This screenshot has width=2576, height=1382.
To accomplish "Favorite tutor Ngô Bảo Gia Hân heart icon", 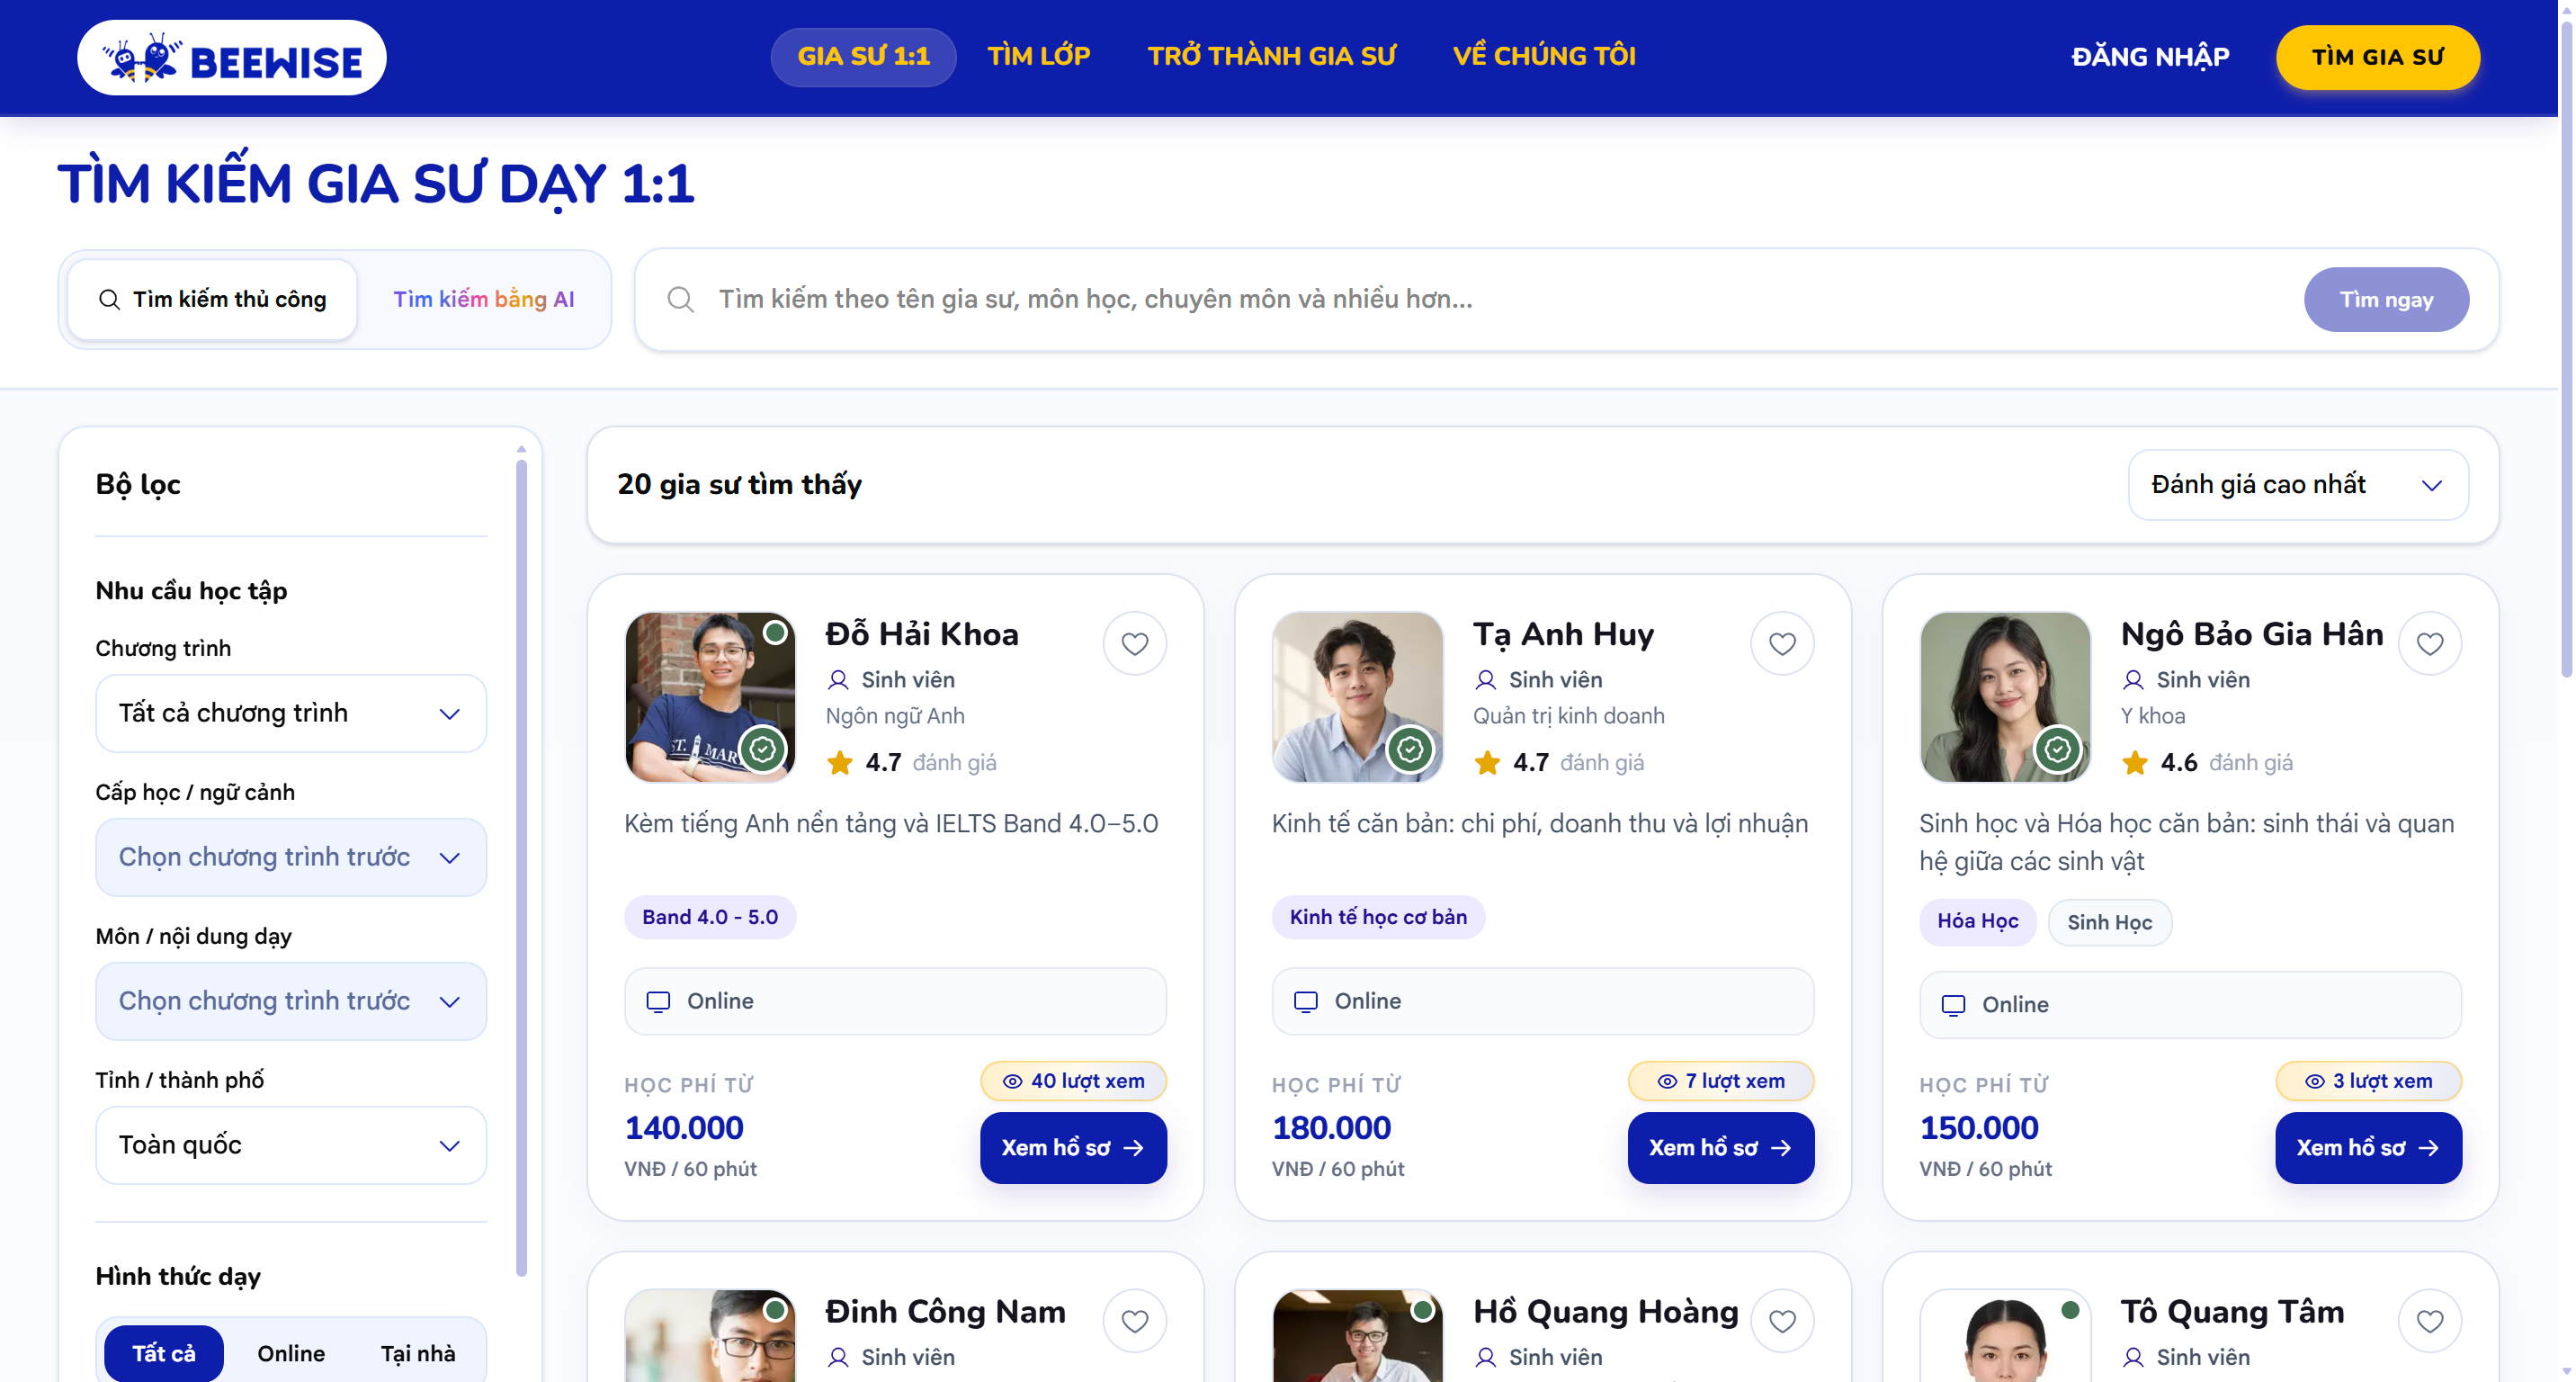I will point(2429,644).
